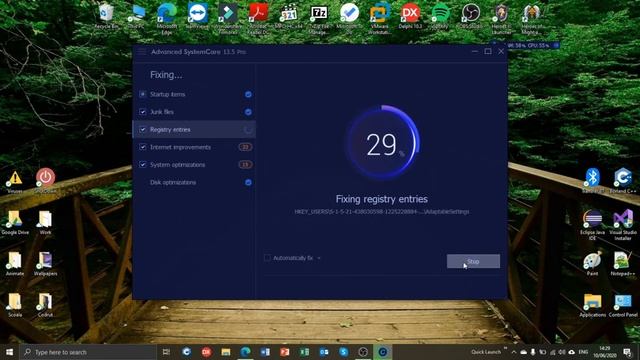Viewport: 640px width, 360px height.
Task: Uncheck the Registry entries checkbox
Action: point(142,129)
